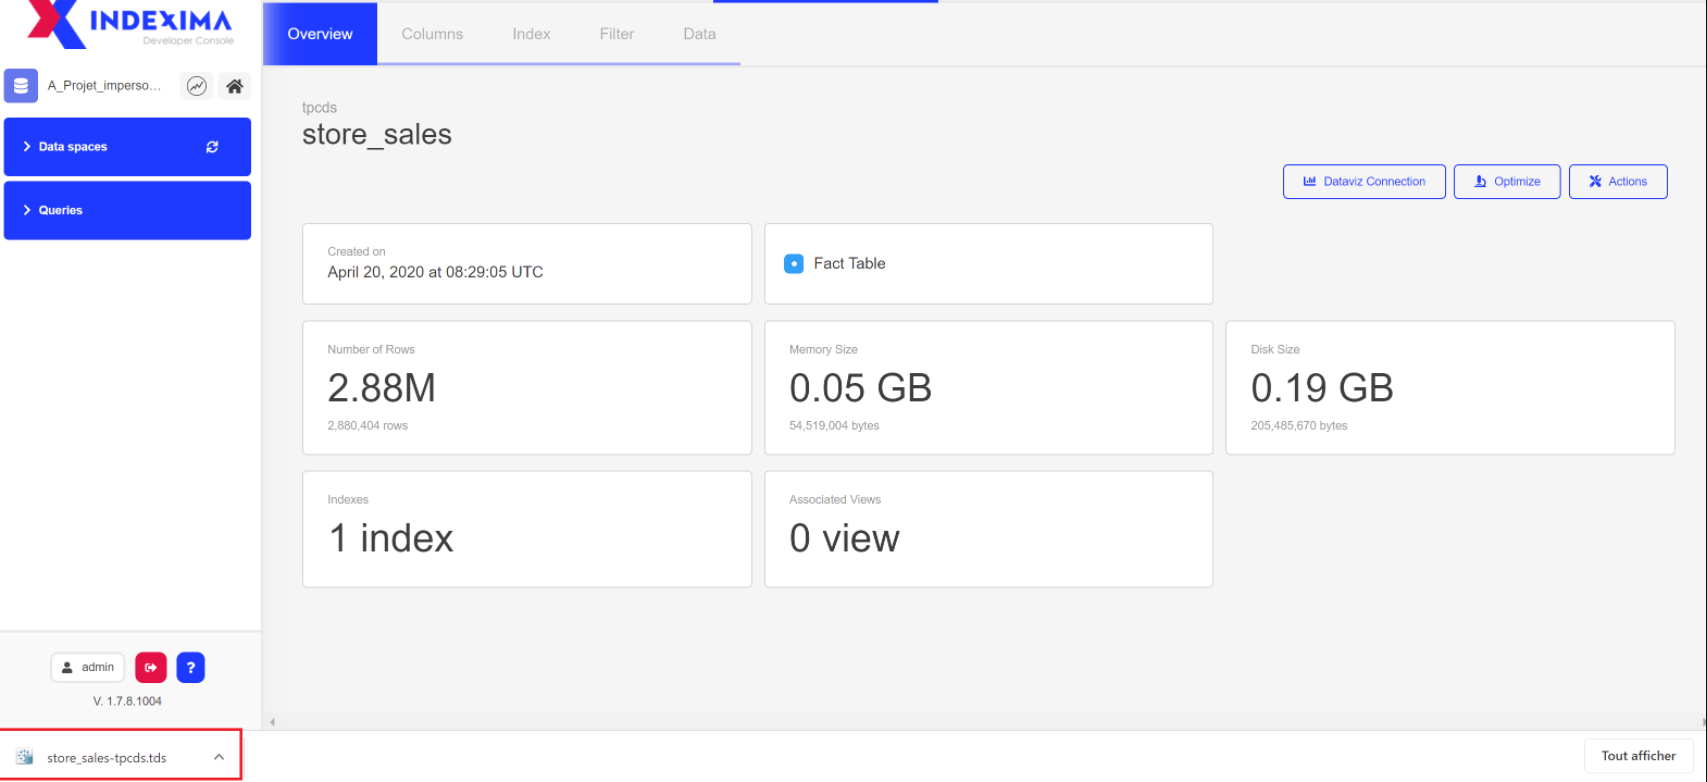Image resolution: width=1707 pixels, height=782 pixels.
Task: Expand the Queries section
Action: click(x=127, y=210)
